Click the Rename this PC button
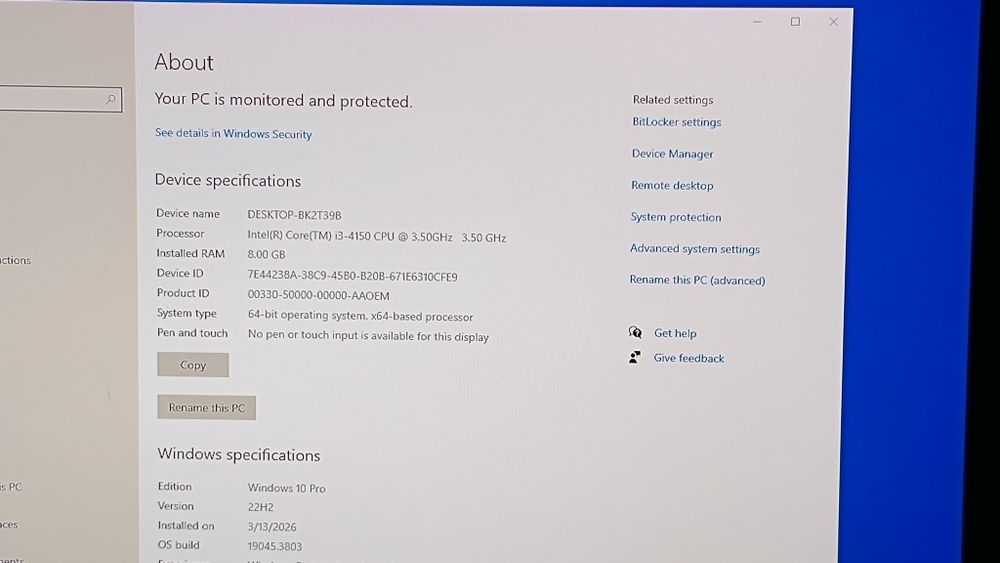The image size is (1000, 563). point(207,407)
